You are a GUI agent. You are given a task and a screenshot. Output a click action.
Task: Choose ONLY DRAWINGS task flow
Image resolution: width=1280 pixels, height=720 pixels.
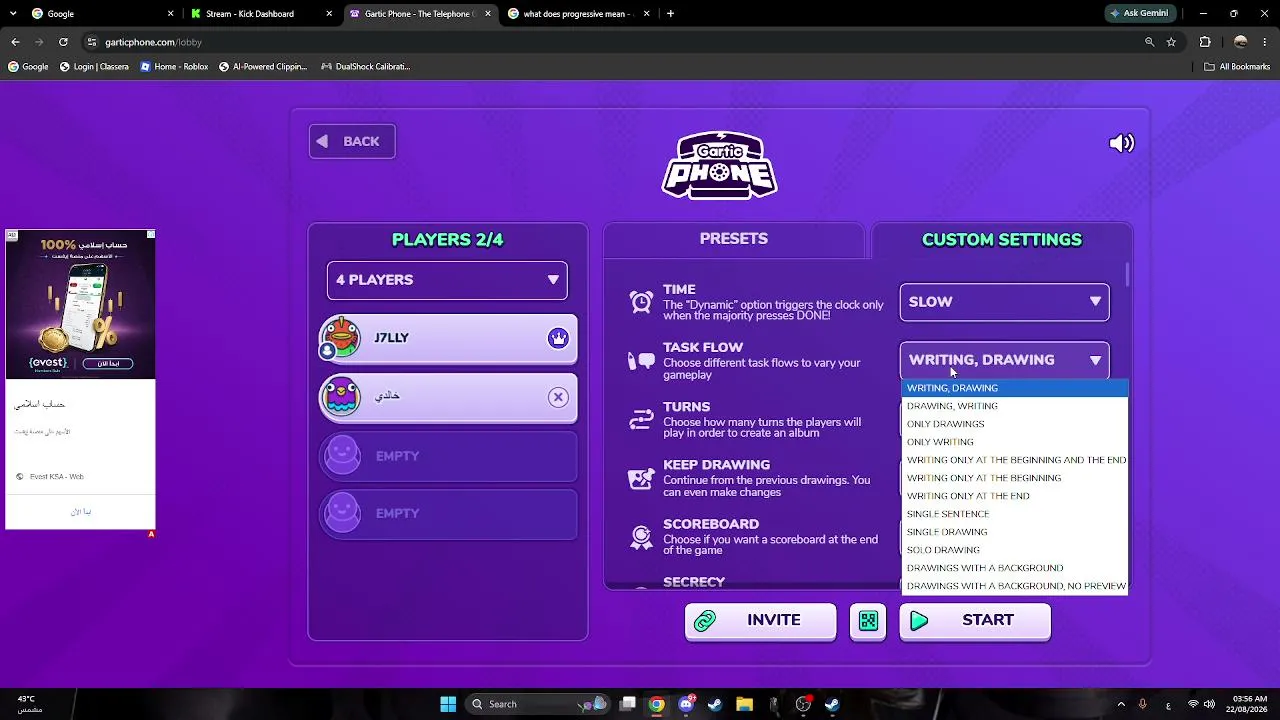pyautogui.click(x=1015, y=424)
